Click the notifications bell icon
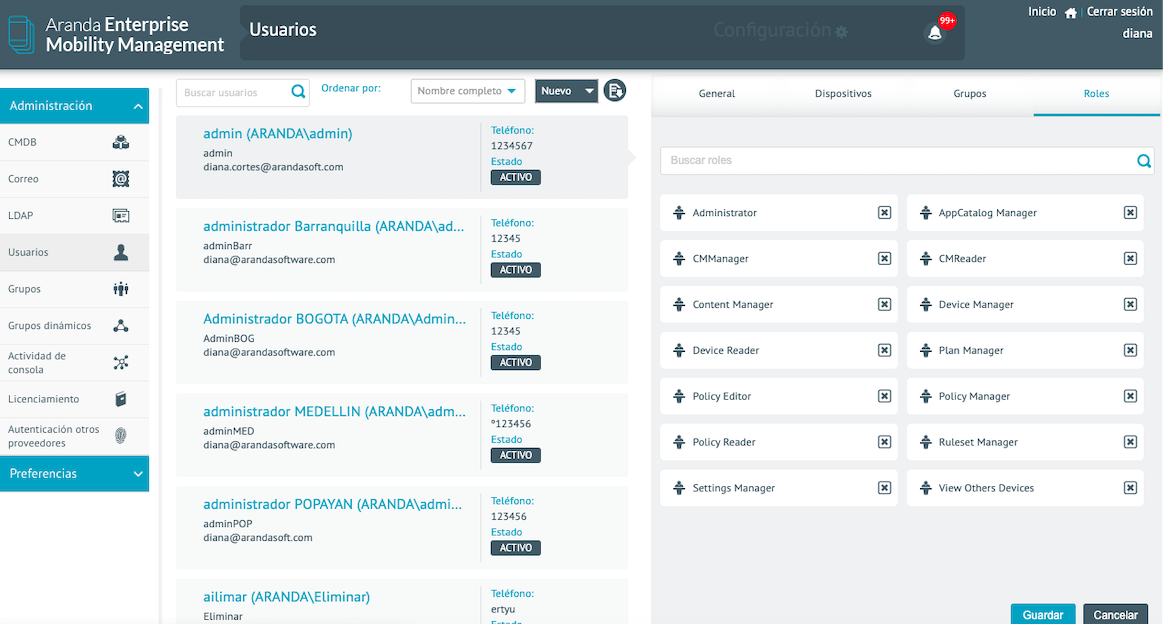Viewport: 1163px width, 624px height. pyautogui.click(x=935, y=33)
